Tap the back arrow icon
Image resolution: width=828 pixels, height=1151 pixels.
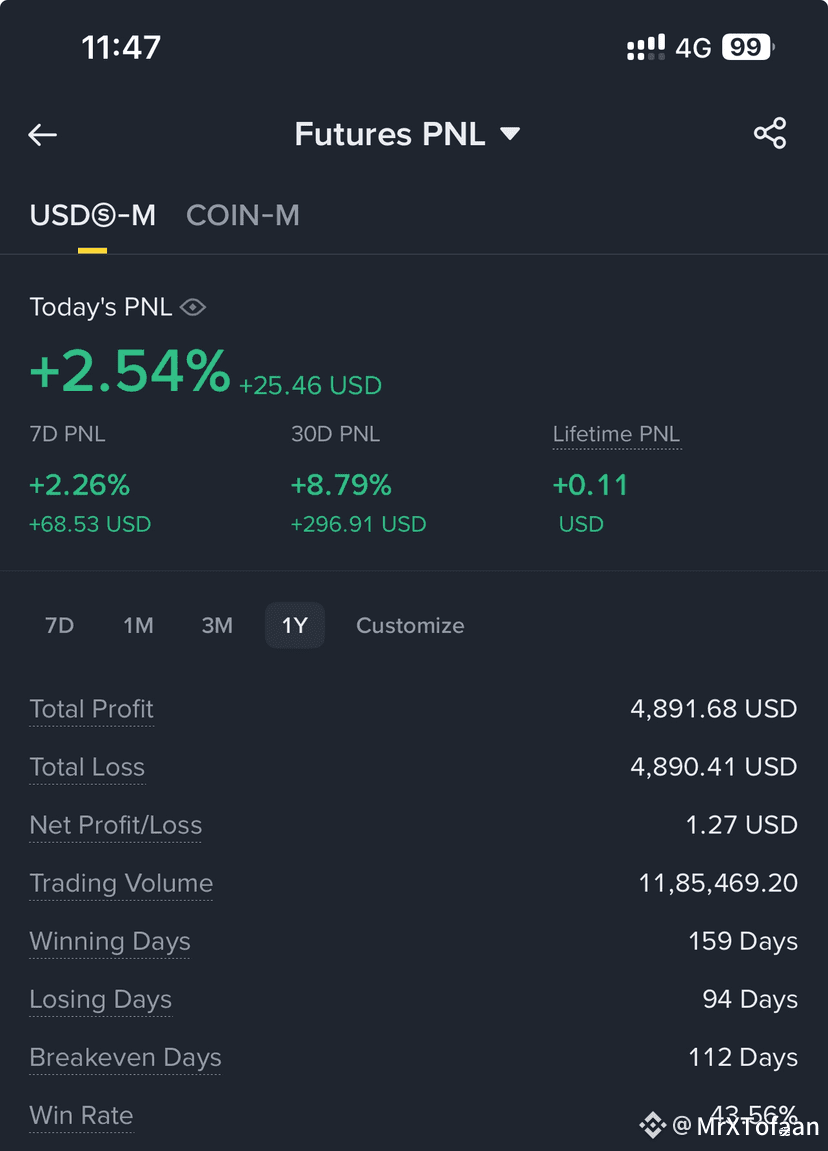point(43,134)
